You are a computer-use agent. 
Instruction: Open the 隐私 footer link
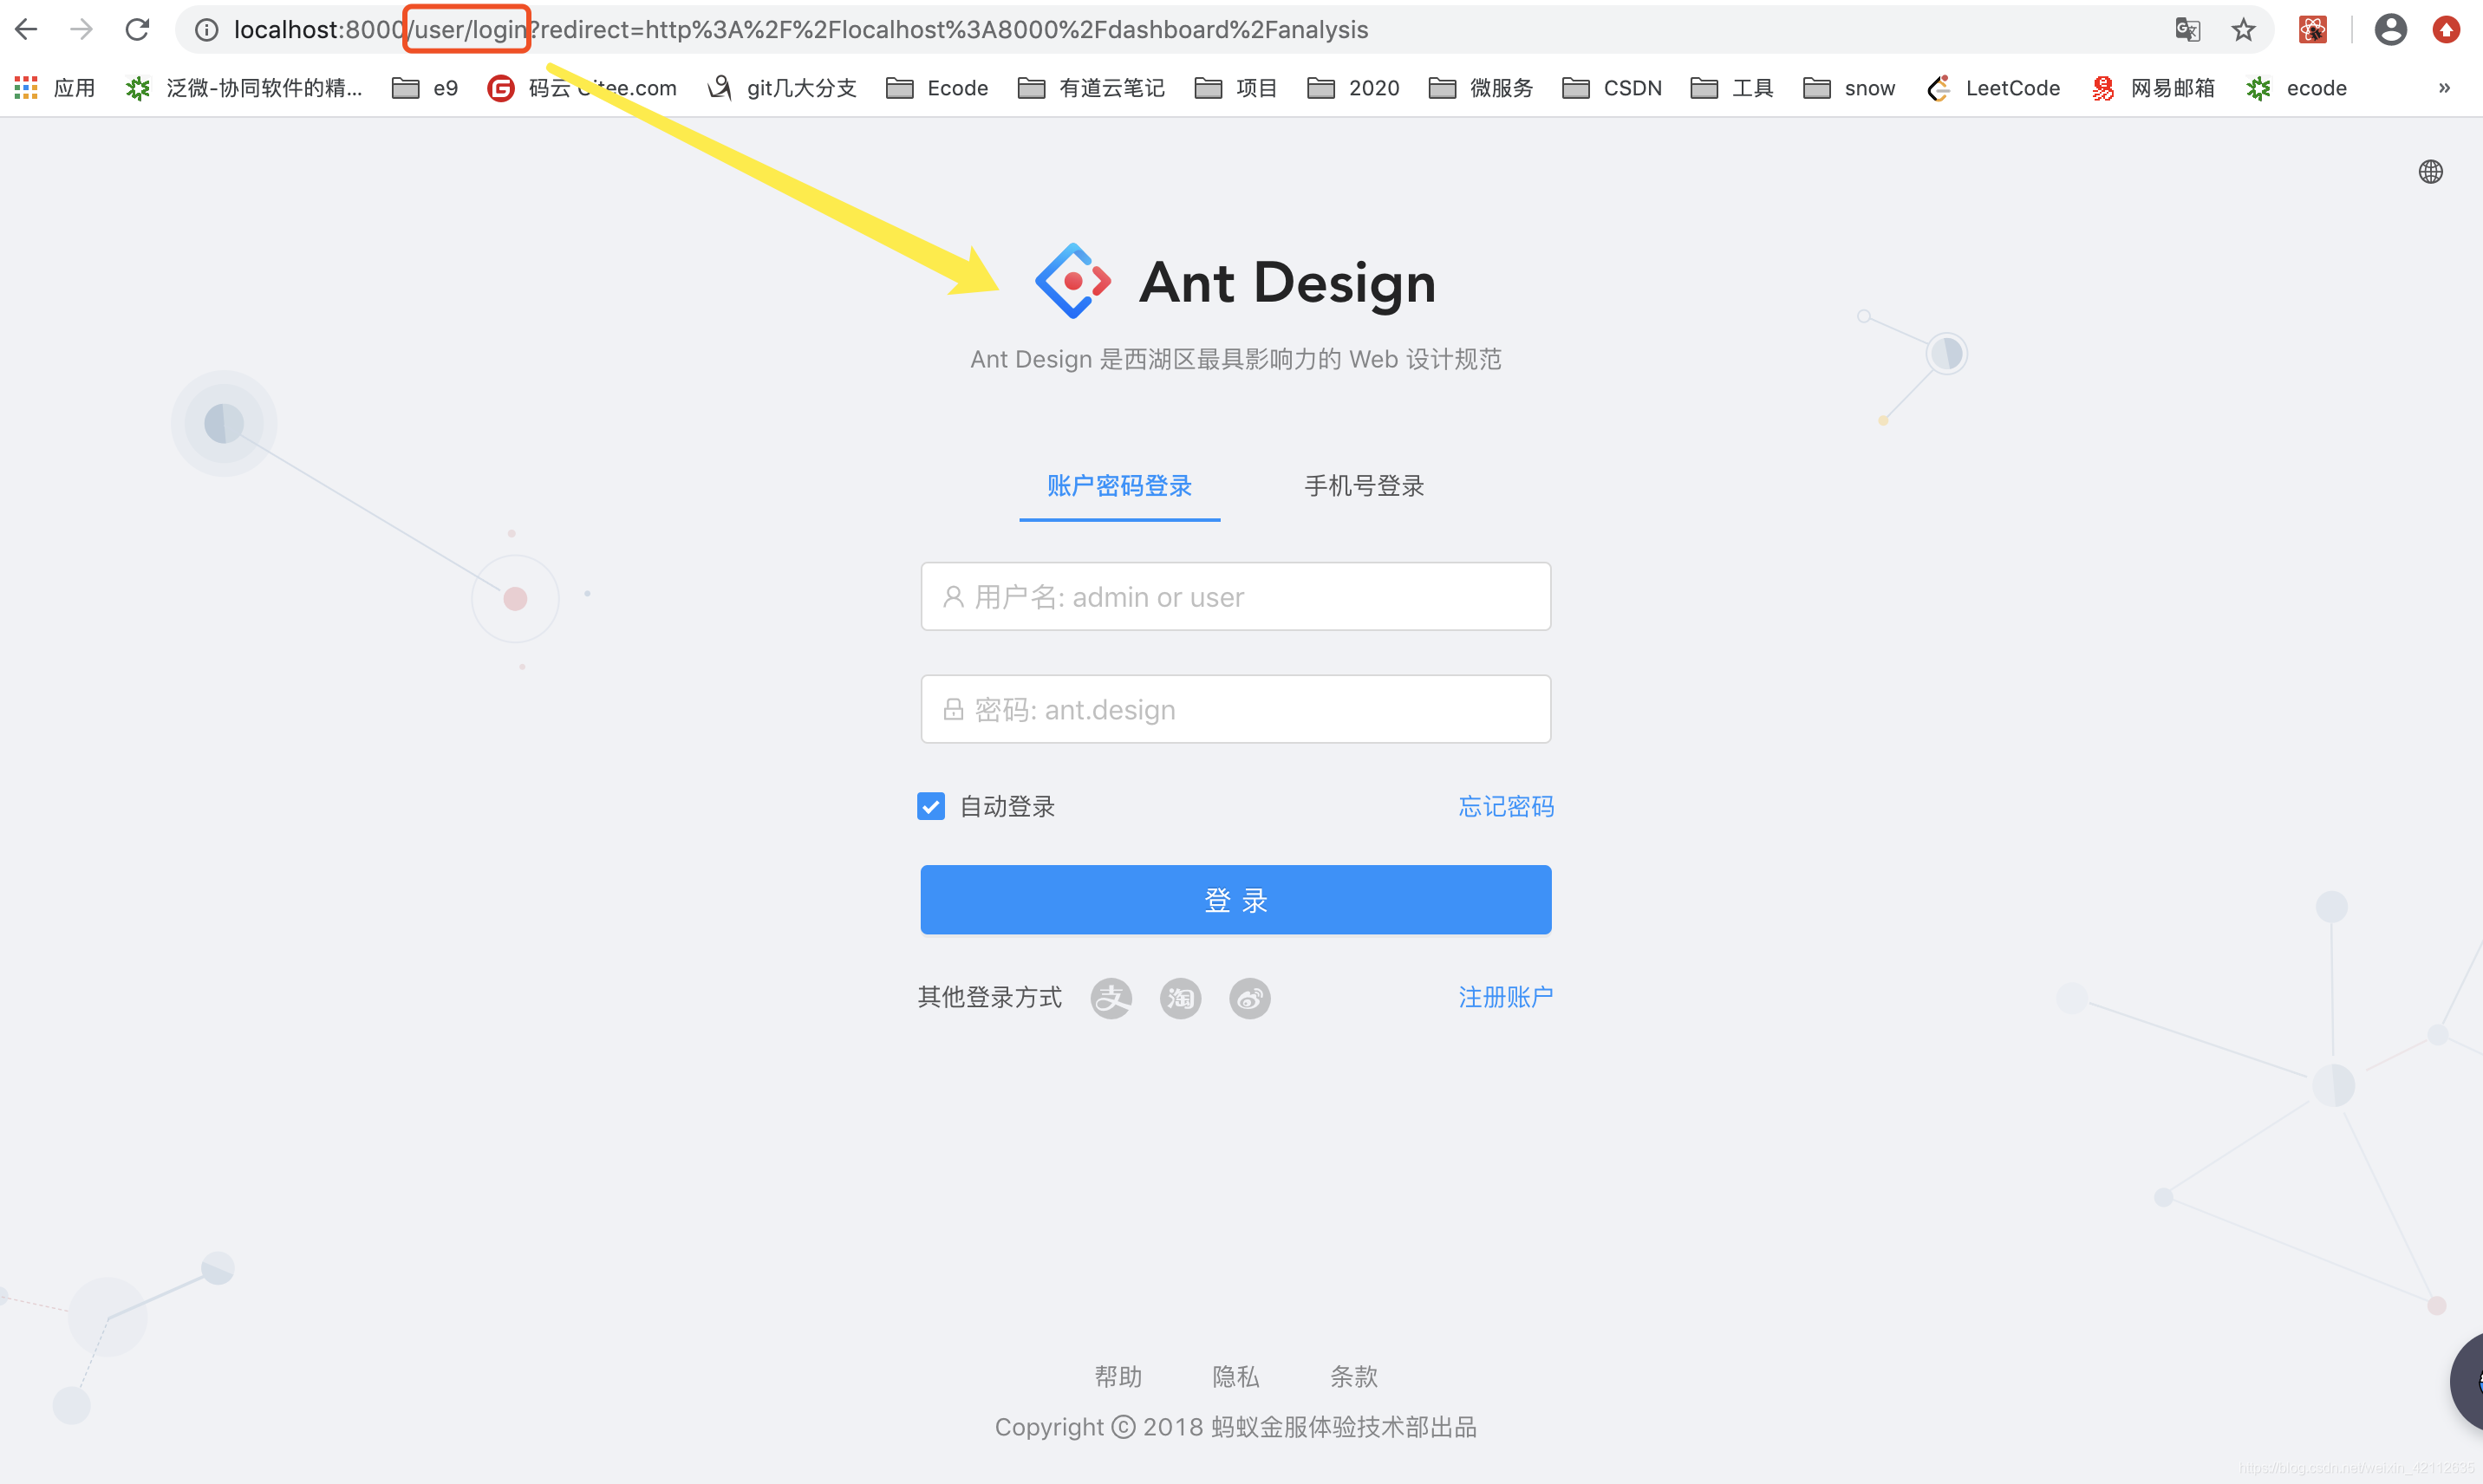point(1236,1377)
